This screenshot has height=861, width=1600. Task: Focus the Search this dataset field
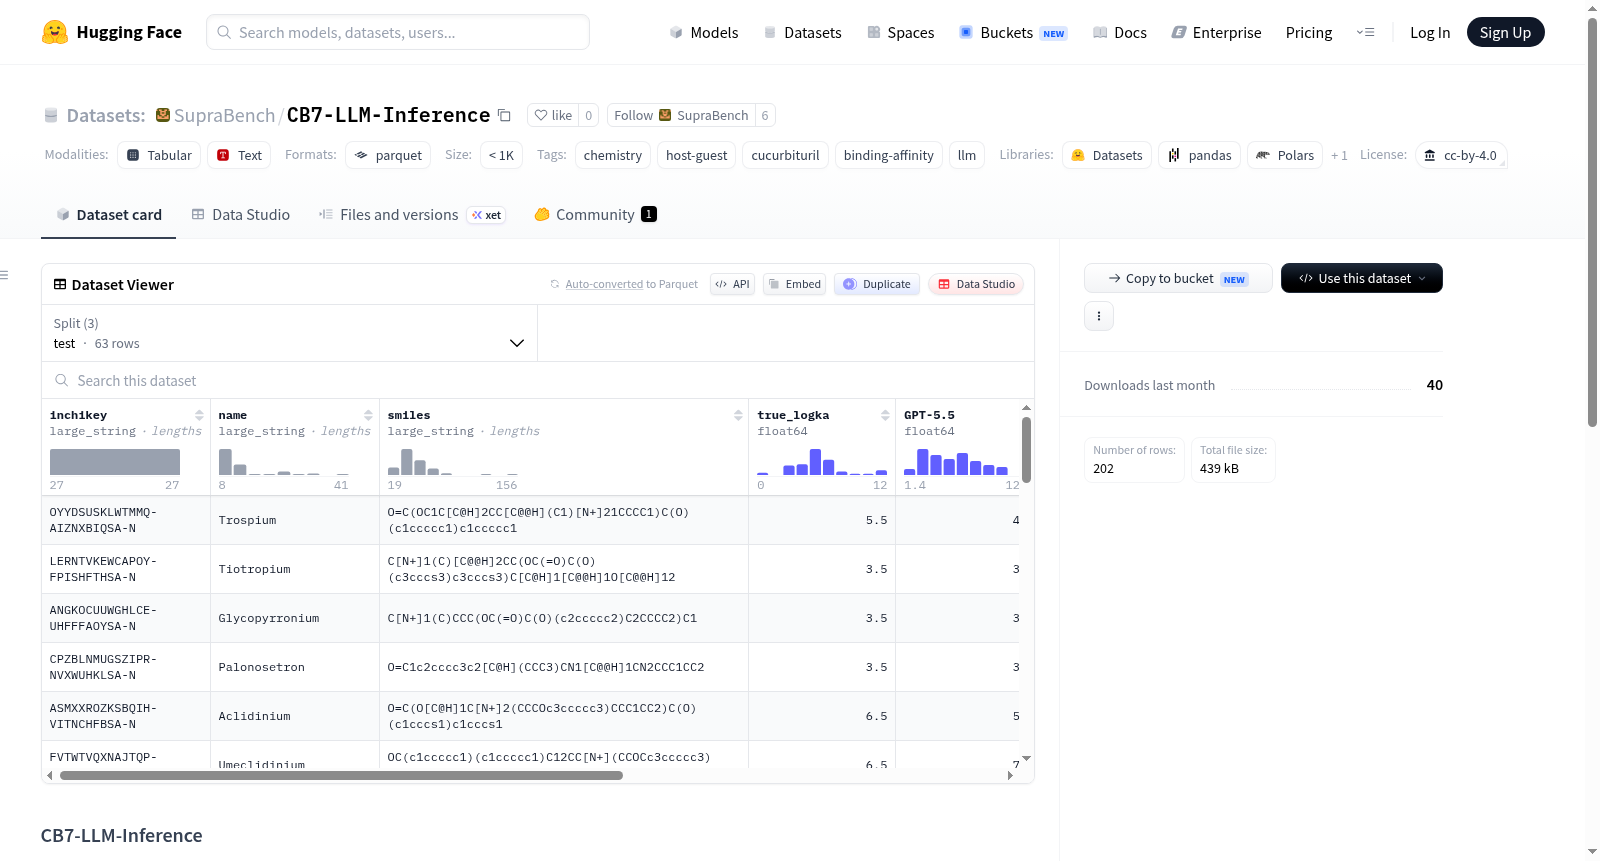click(538, 380)
